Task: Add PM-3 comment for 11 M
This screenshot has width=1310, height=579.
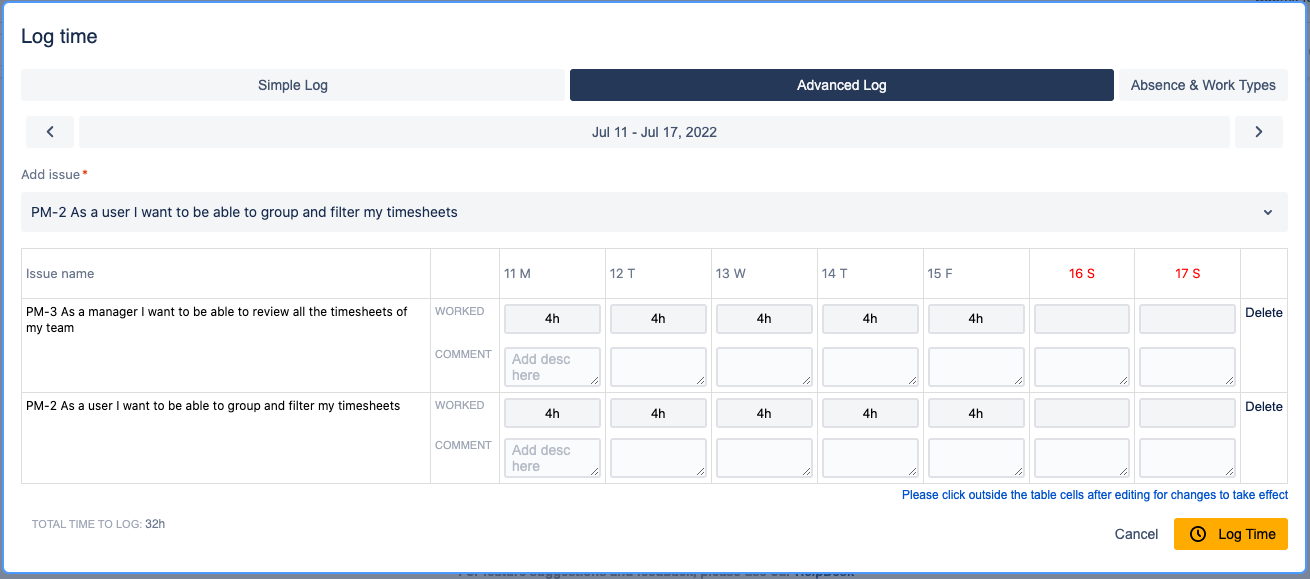Action: tap(552, 367)
